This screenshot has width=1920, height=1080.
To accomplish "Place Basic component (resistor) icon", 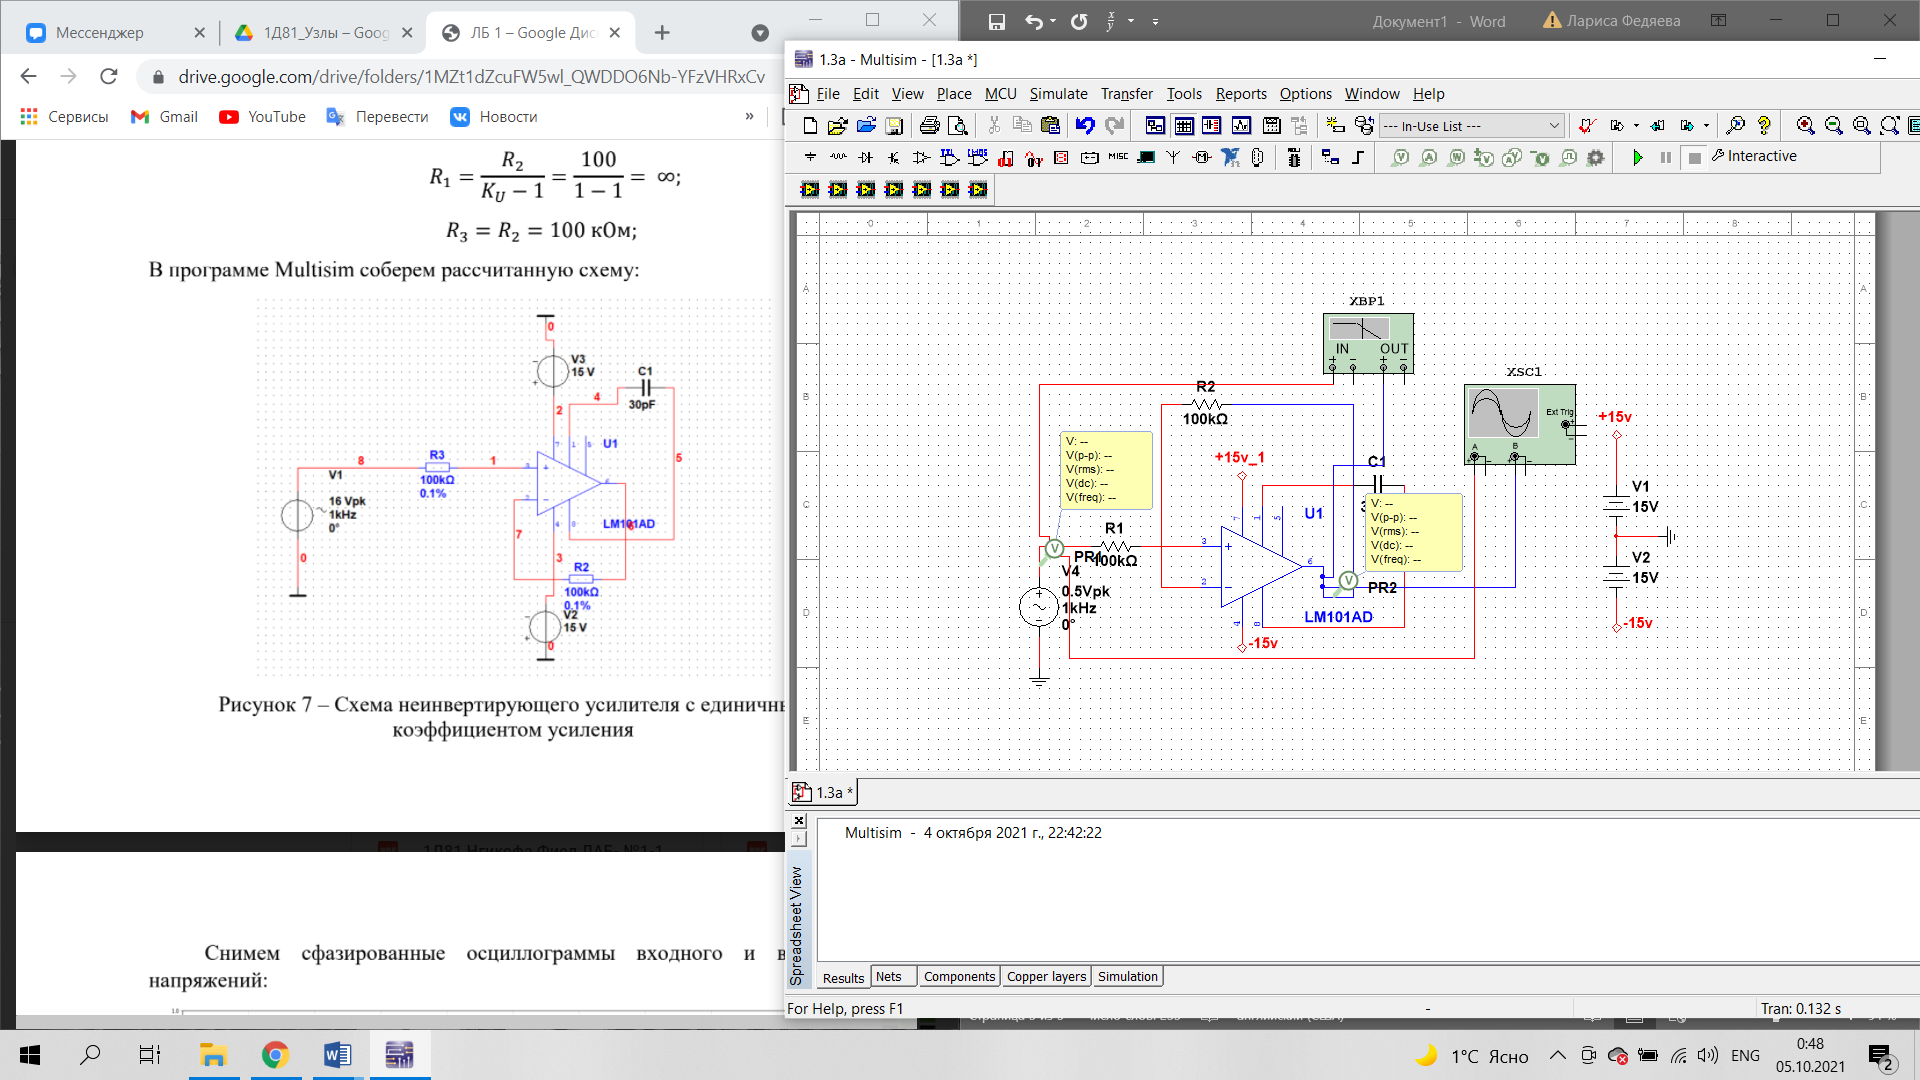I will (x=838, y=157).
